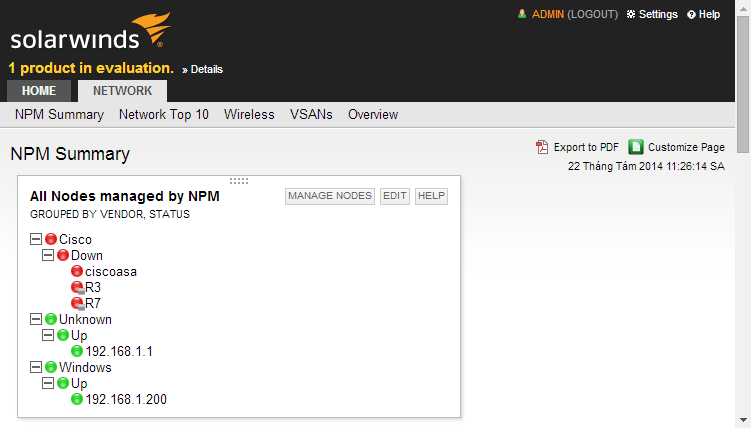Click the red status icon beside R7
The width and height of the screenshot is (751, 428).
click(77, 304)
